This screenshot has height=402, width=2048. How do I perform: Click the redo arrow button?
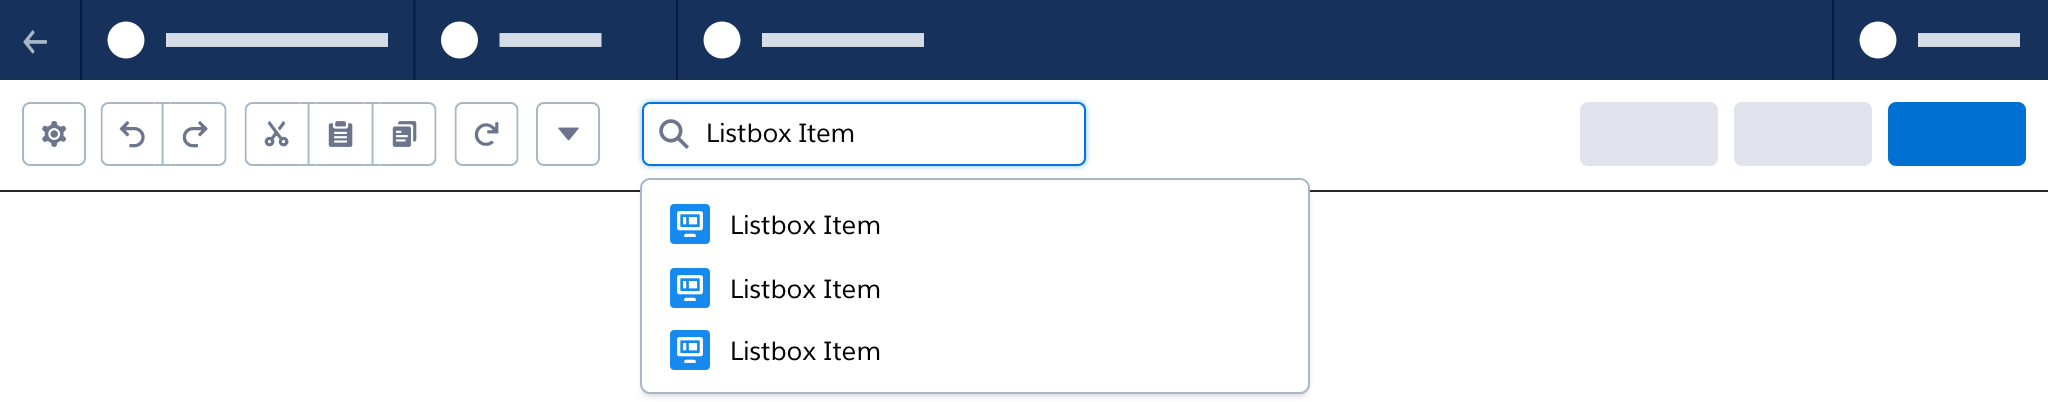[x=195, y=134]
